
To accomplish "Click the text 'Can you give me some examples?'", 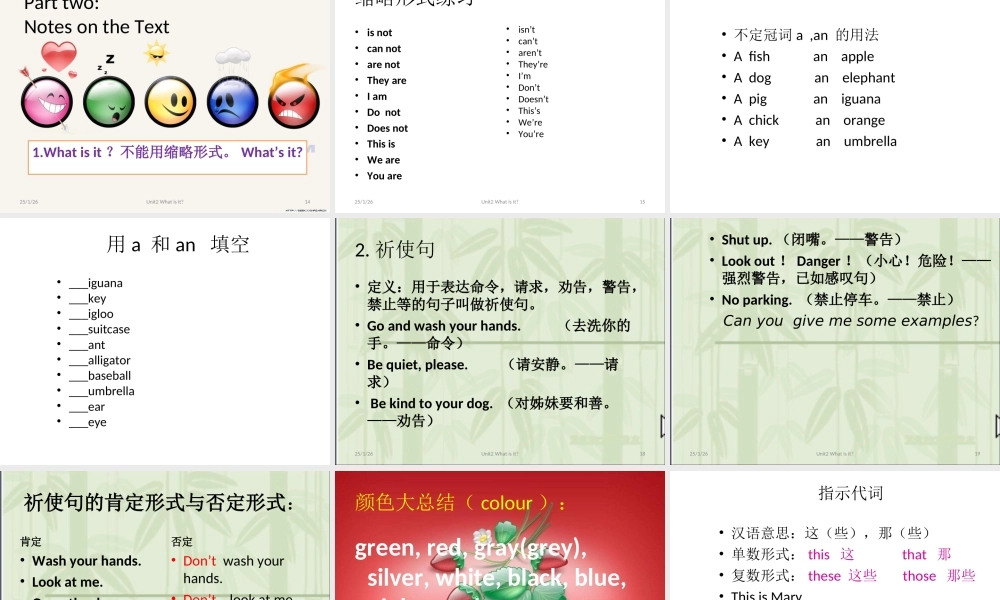I will point(851,321).
